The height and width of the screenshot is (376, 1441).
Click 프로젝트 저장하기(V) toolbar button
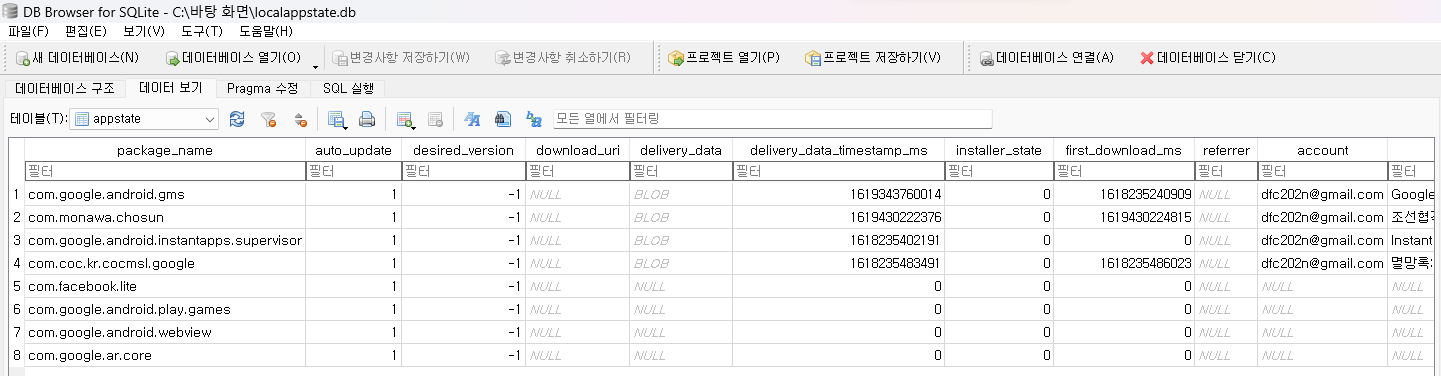pos(872,57)
